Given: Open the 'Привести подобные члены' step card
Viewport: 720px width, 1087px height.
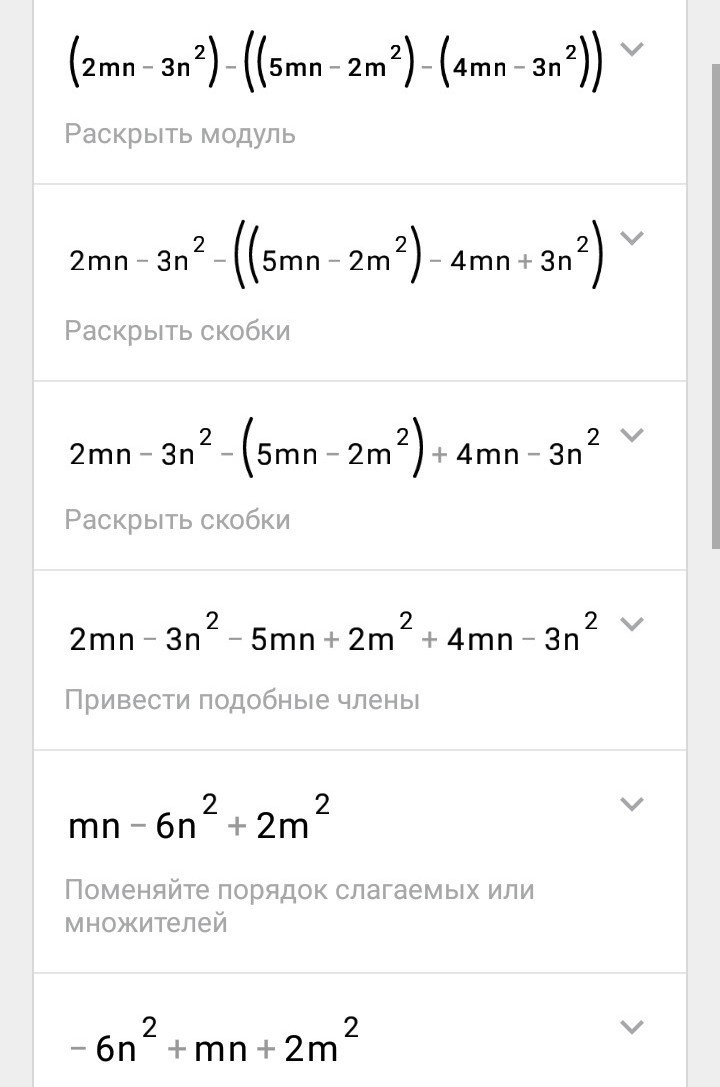Looking at the screenshot, I should [x=360, y=660].
